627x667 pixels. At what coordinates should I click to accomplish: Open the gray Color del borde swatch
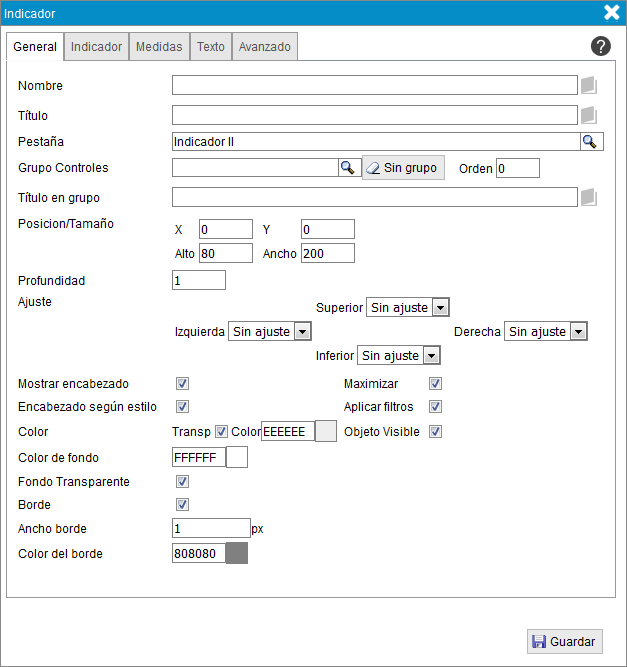coord(236,553)
